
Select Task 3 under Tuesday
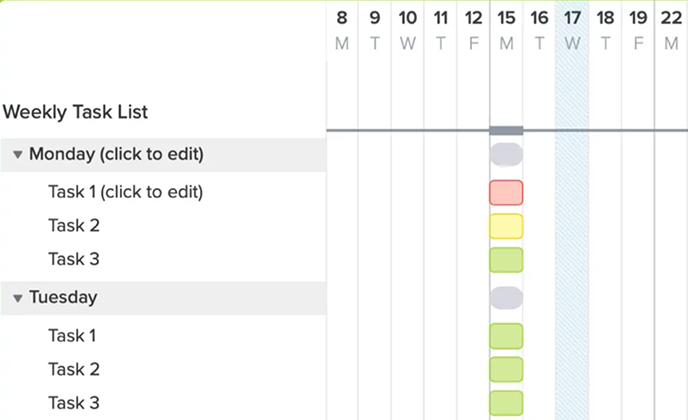[74, 404]
